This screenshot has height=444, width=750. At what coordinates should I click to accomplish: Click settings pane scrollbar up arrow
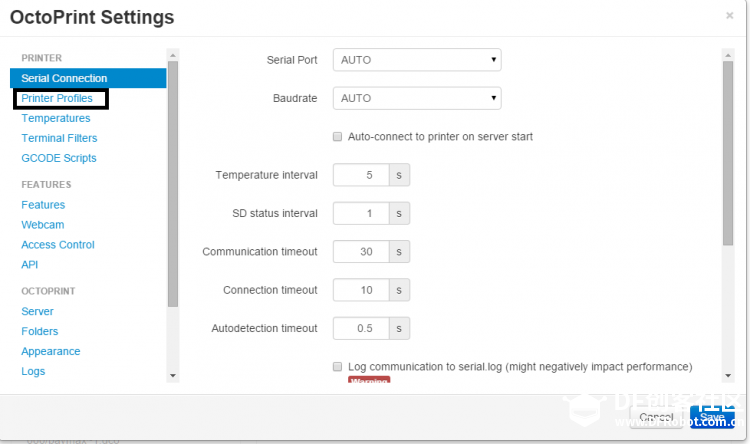(728, 55)
